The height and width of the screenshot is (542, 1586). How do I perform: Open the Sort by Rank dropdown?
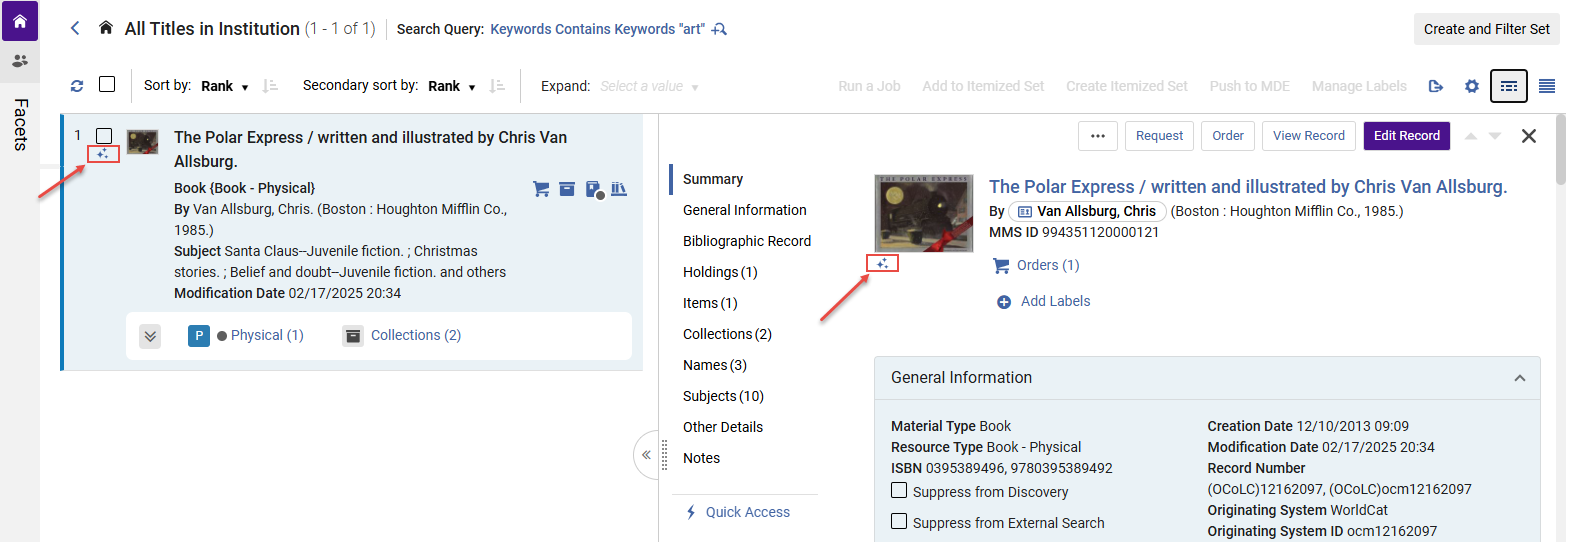coord(225,86)
